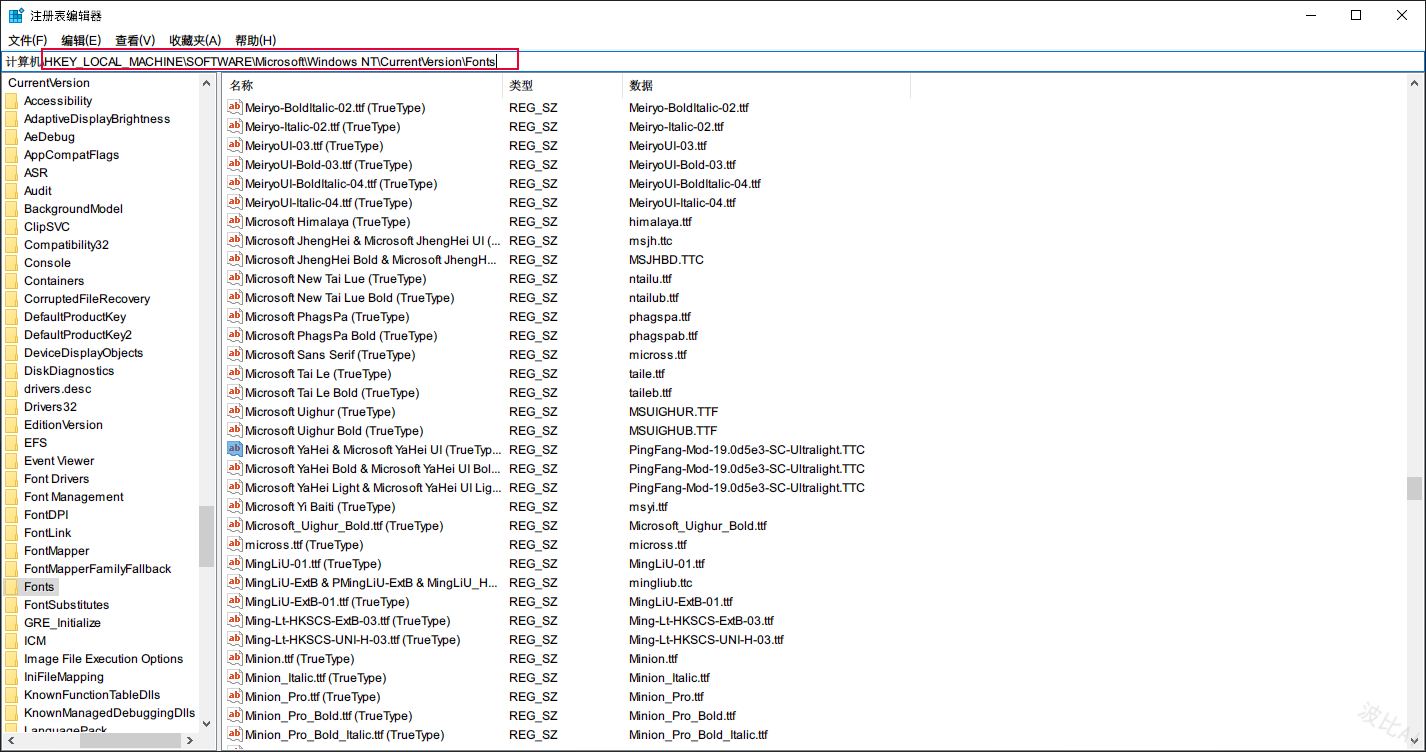Click the registry path address bar
1426x752 pixels.
point(712,62)
